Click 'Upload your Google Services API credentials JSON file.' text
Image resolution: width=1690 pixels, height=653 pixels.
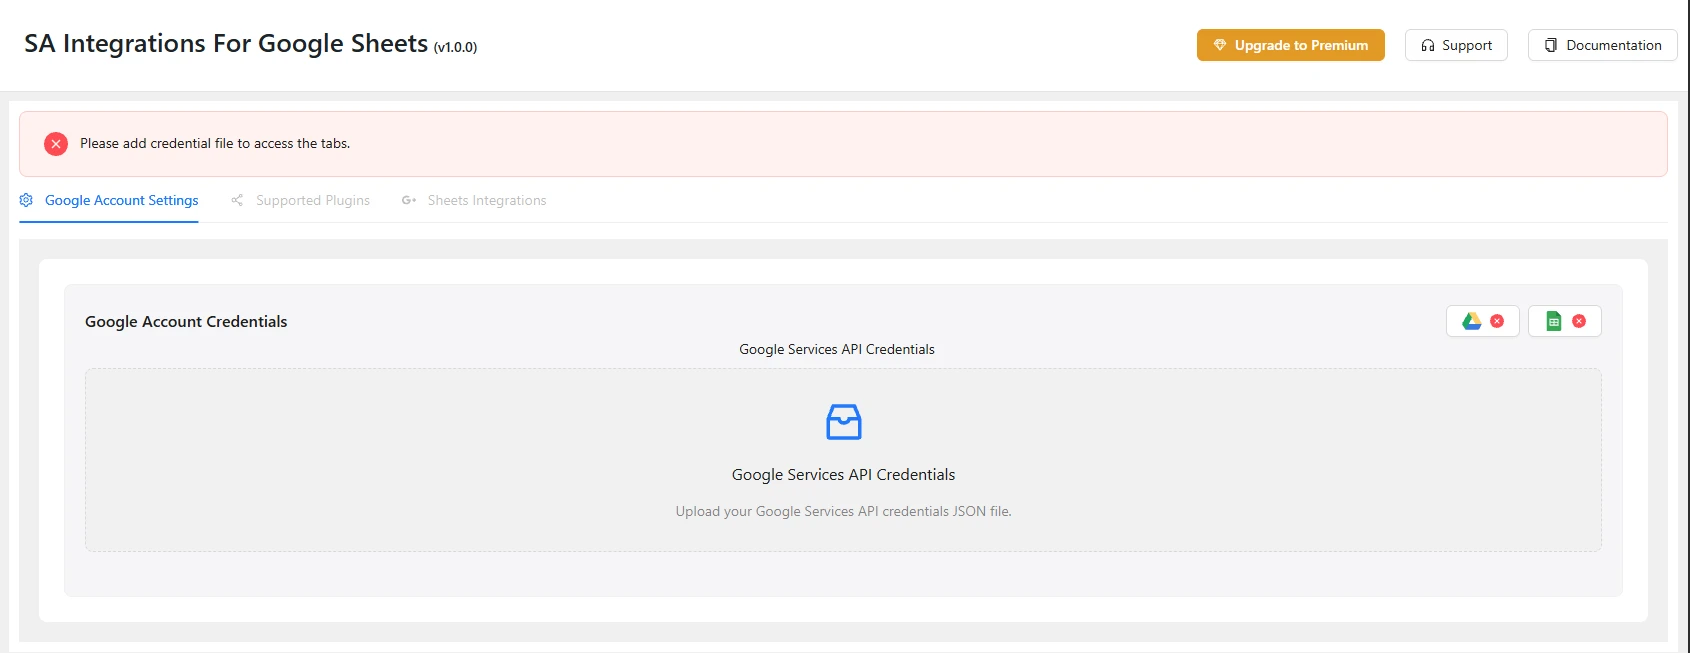coord(843,511)
